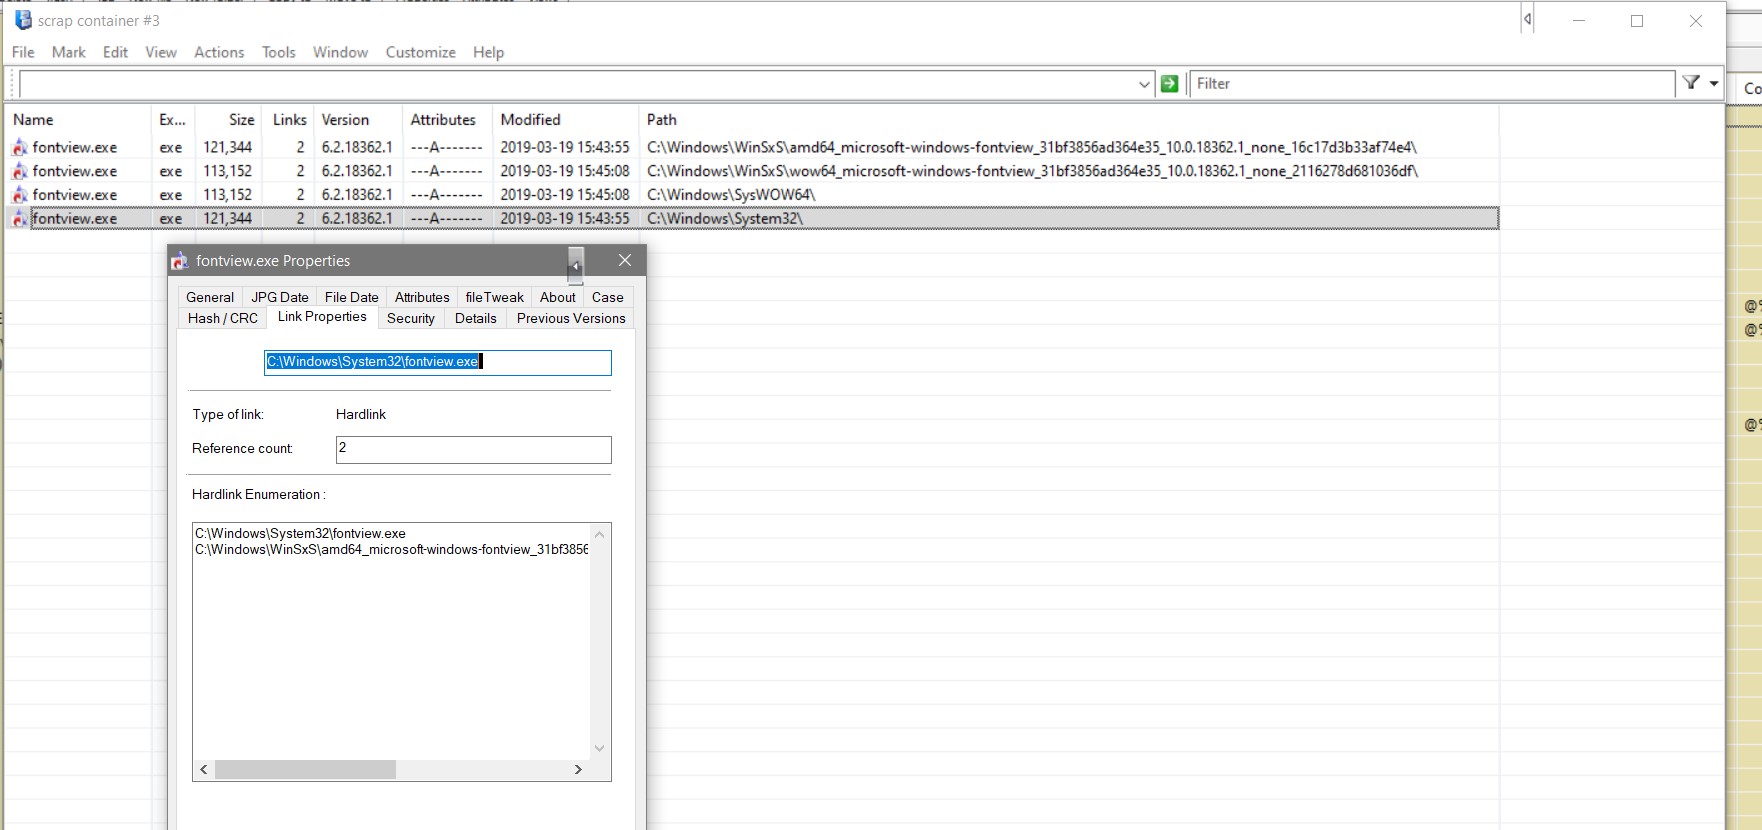The height and width of the screenshot is (830, 1762).
Task: Sort by the Links column header
Action: [289, 120]
